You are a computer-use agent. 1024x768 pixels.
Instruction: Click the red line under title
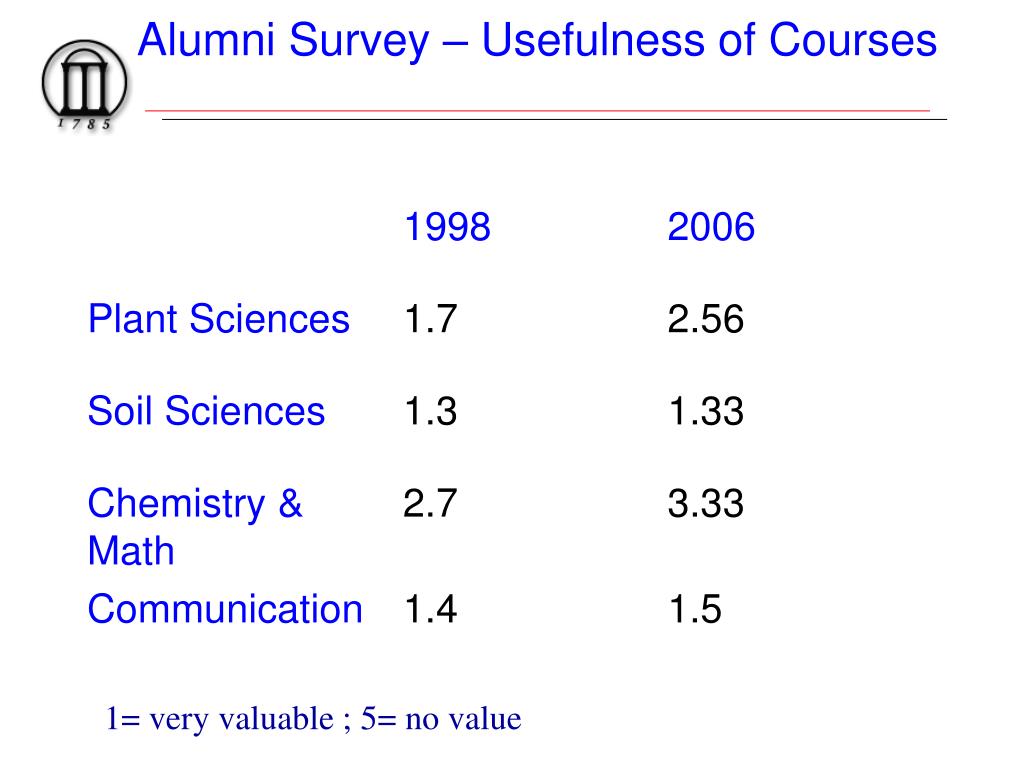pos(537,111)
